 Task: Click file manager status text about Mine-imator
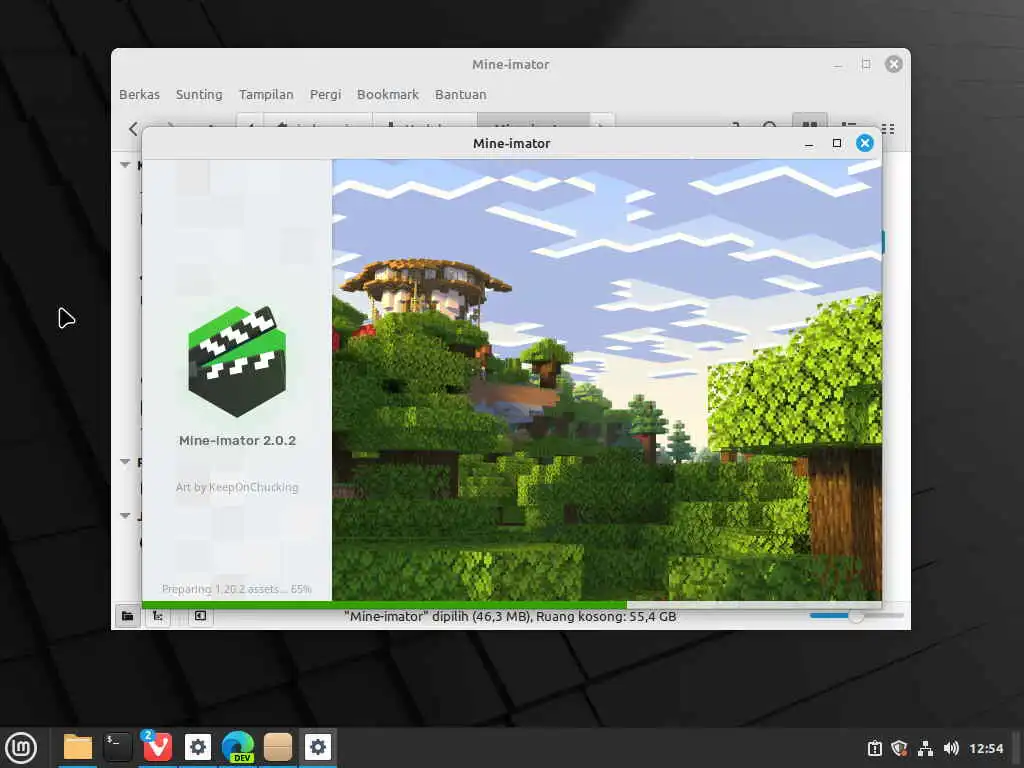510,616
